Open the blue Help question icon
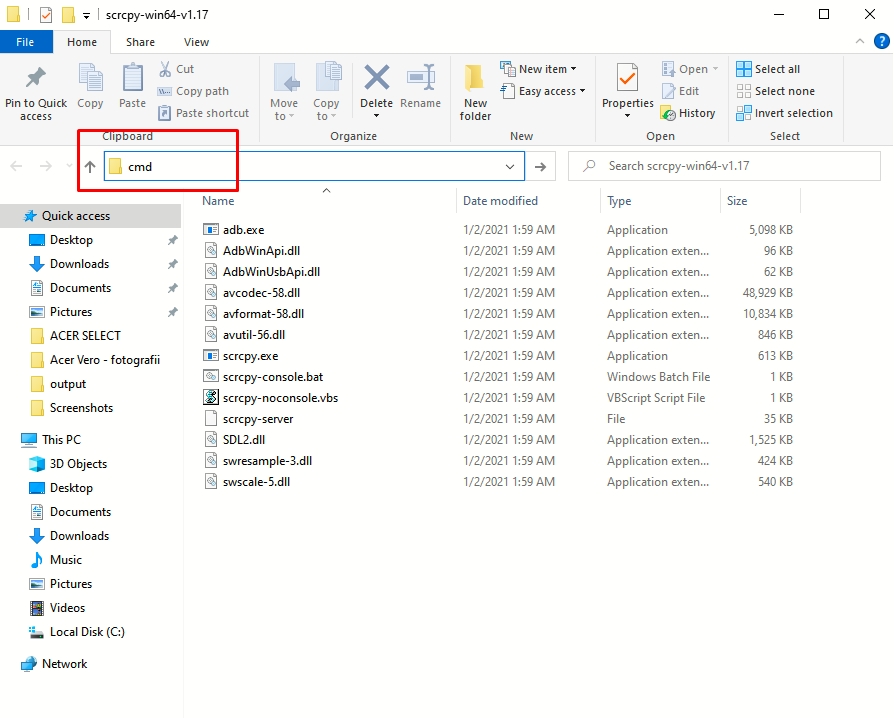894x718 pixels. click(881, 41)
